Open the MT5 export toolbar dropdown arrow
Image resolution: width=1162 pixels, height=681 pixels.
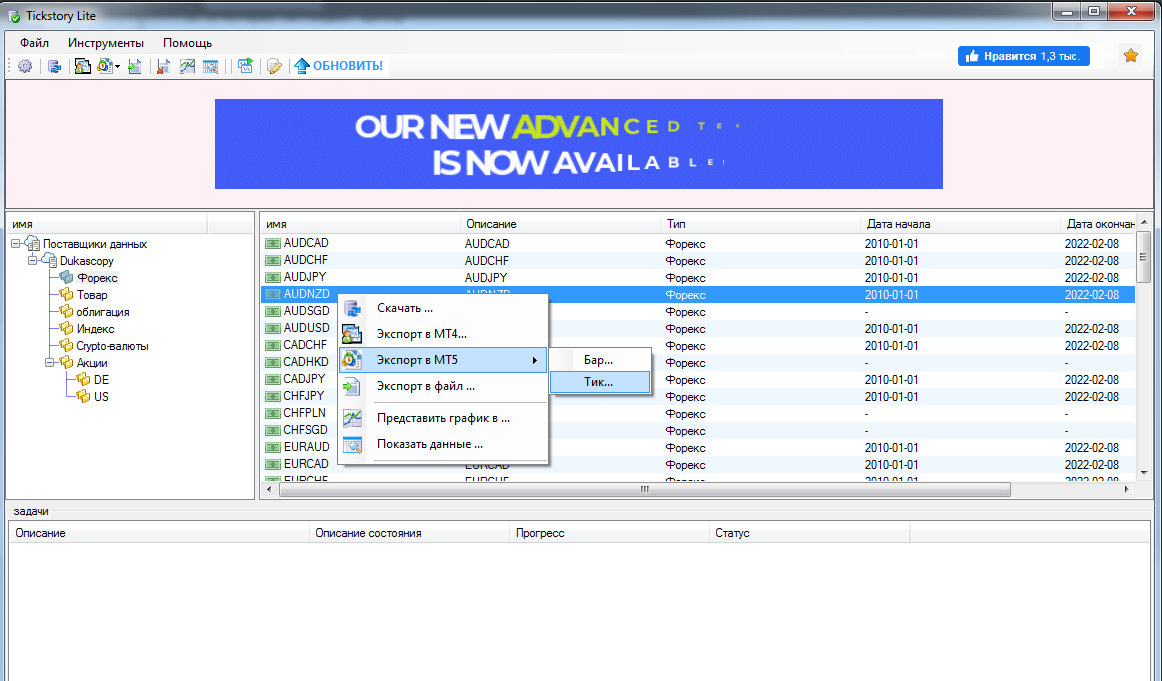pos(117,67)
